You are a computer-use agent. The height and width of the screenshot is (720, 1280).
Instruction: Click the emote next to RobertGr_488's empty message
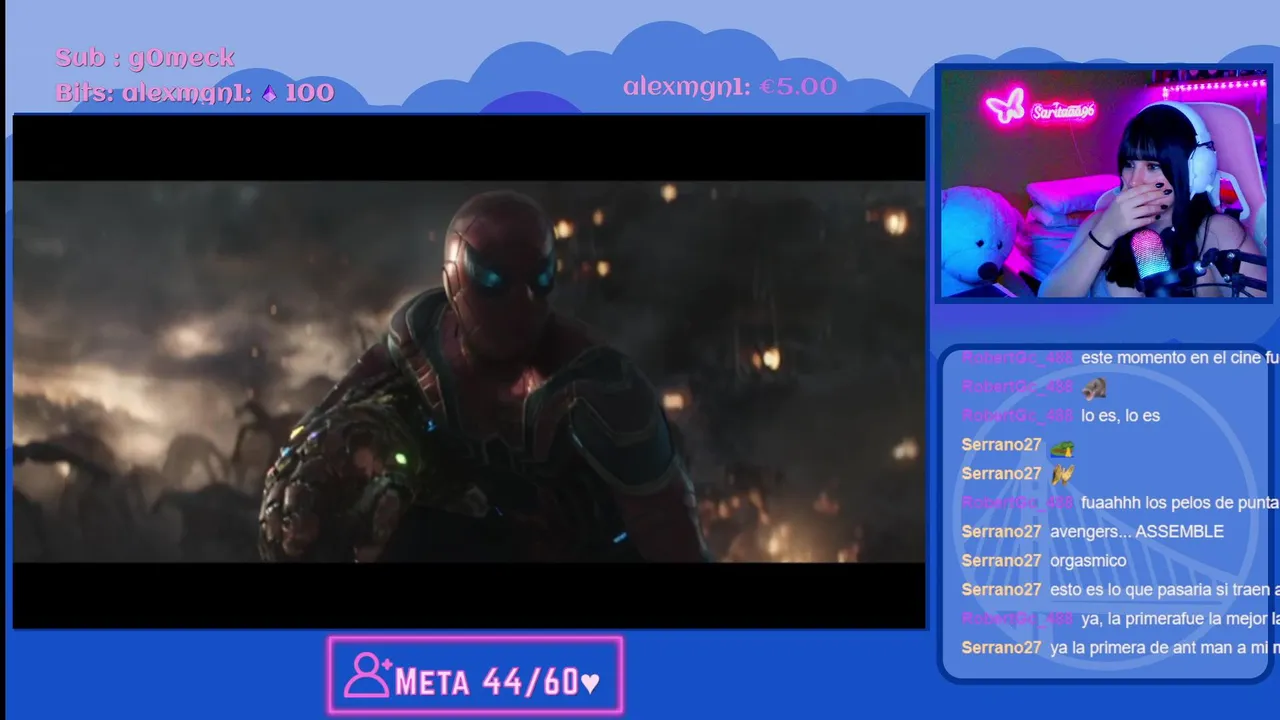point(1094,387)
